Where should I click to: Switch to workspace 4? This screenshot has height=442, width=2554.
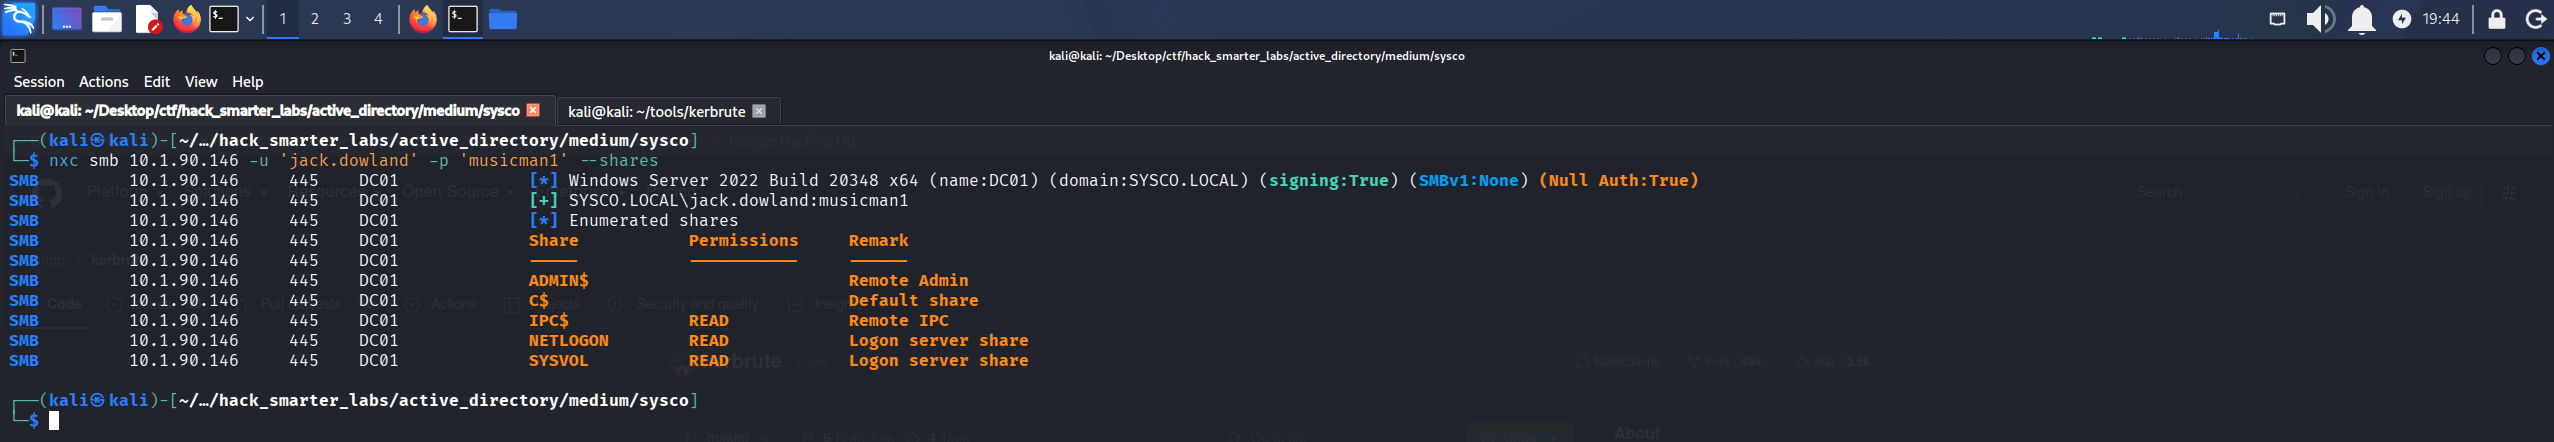coord(378,18)
